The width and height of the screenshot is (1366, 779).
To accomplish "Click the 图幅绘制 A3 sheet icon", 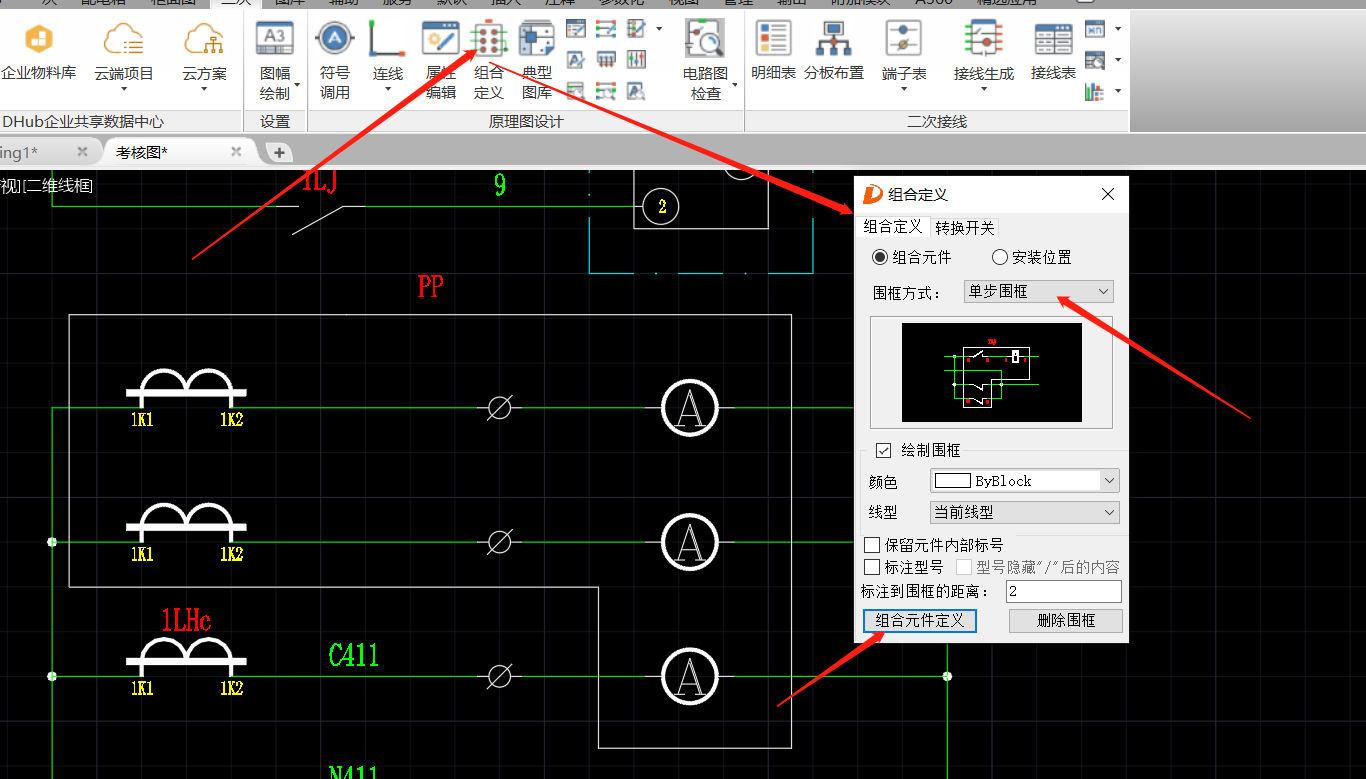I will (274, 40).
